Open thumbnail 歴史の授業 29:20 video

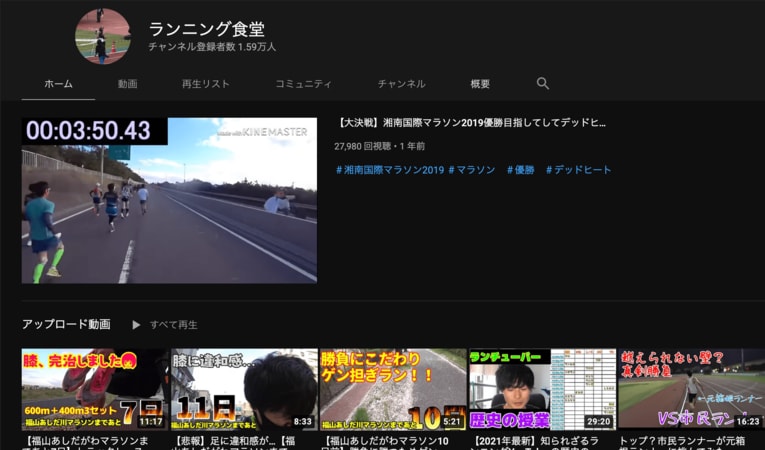[x=542, y=389]
